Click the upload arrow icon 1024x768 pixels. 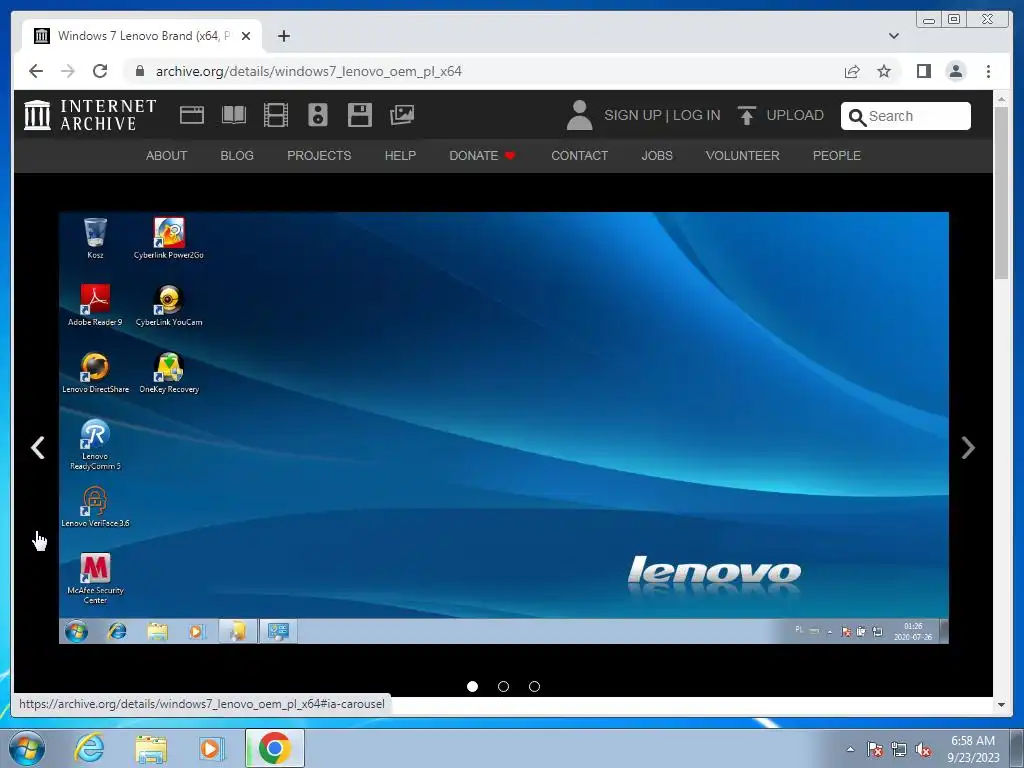[x=746, y=115]
